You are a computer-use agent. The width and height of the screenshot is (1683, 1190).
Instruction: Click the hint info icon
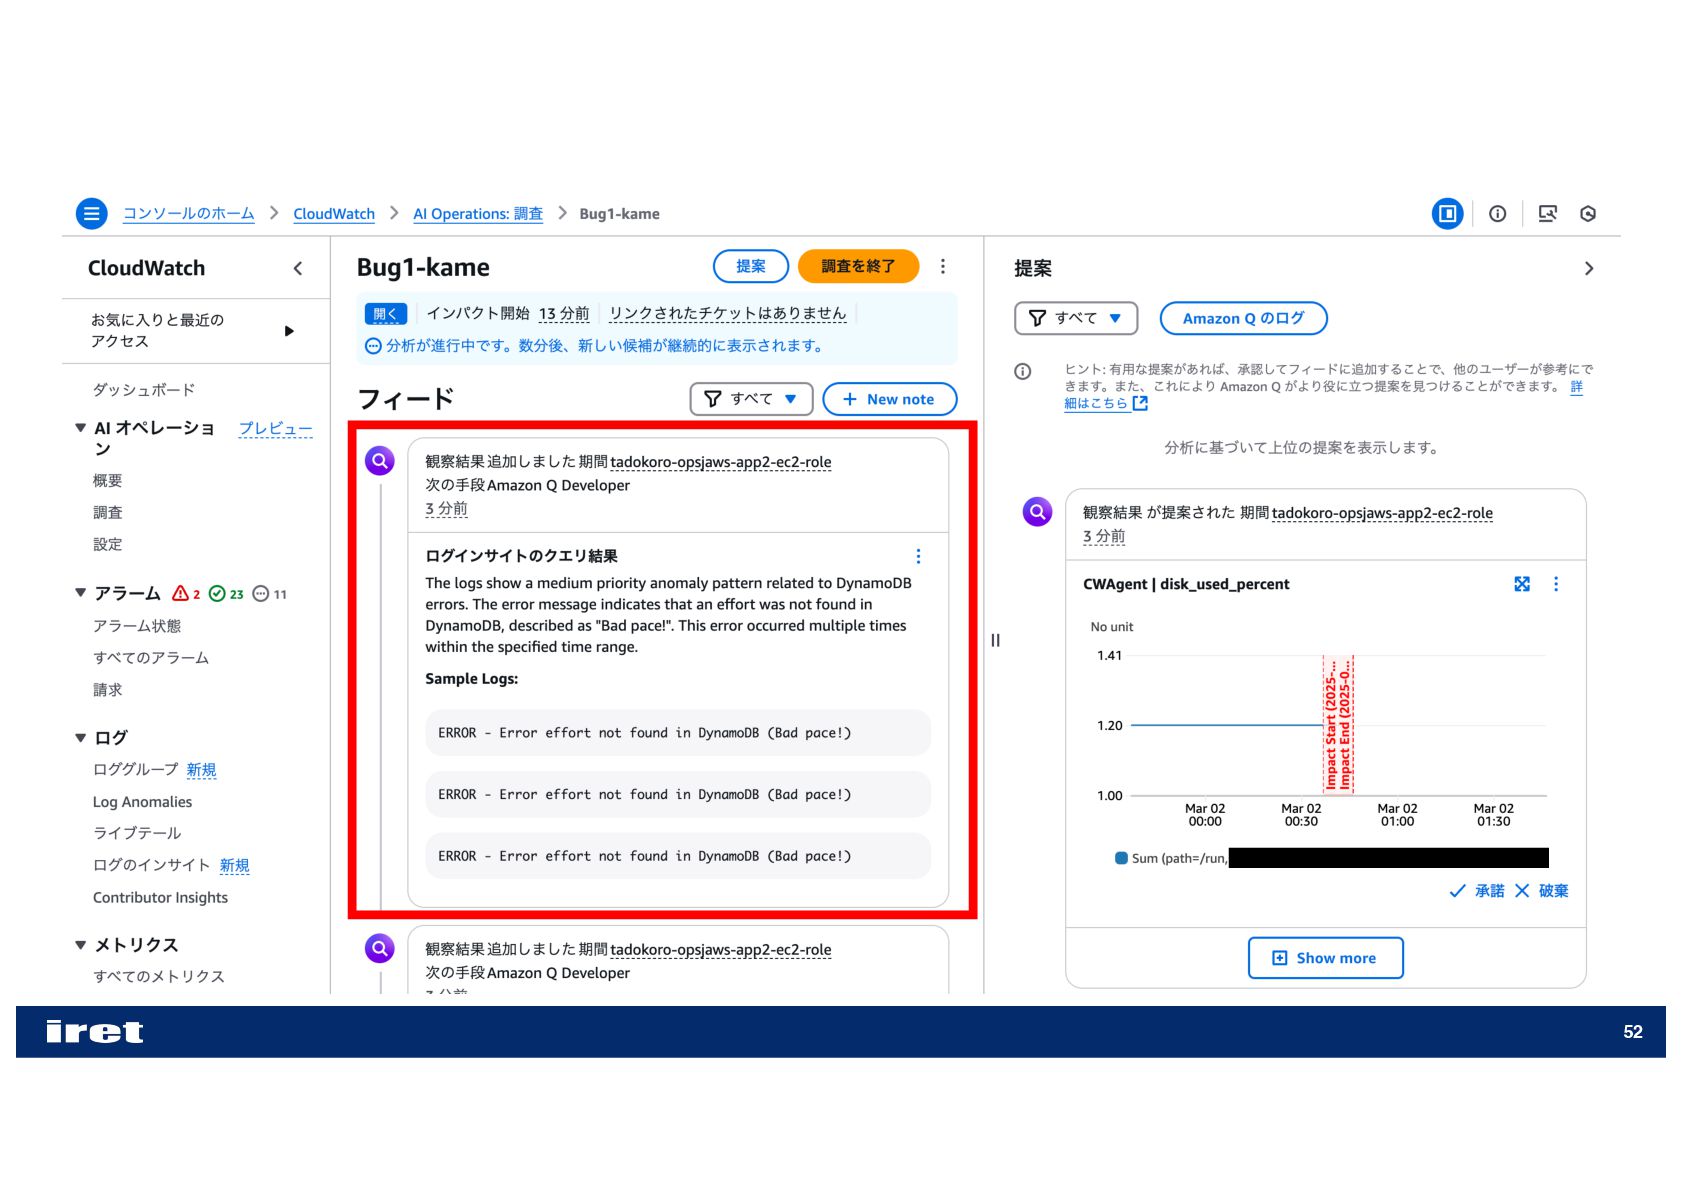pyautogui.click(x=1022, y=372)
